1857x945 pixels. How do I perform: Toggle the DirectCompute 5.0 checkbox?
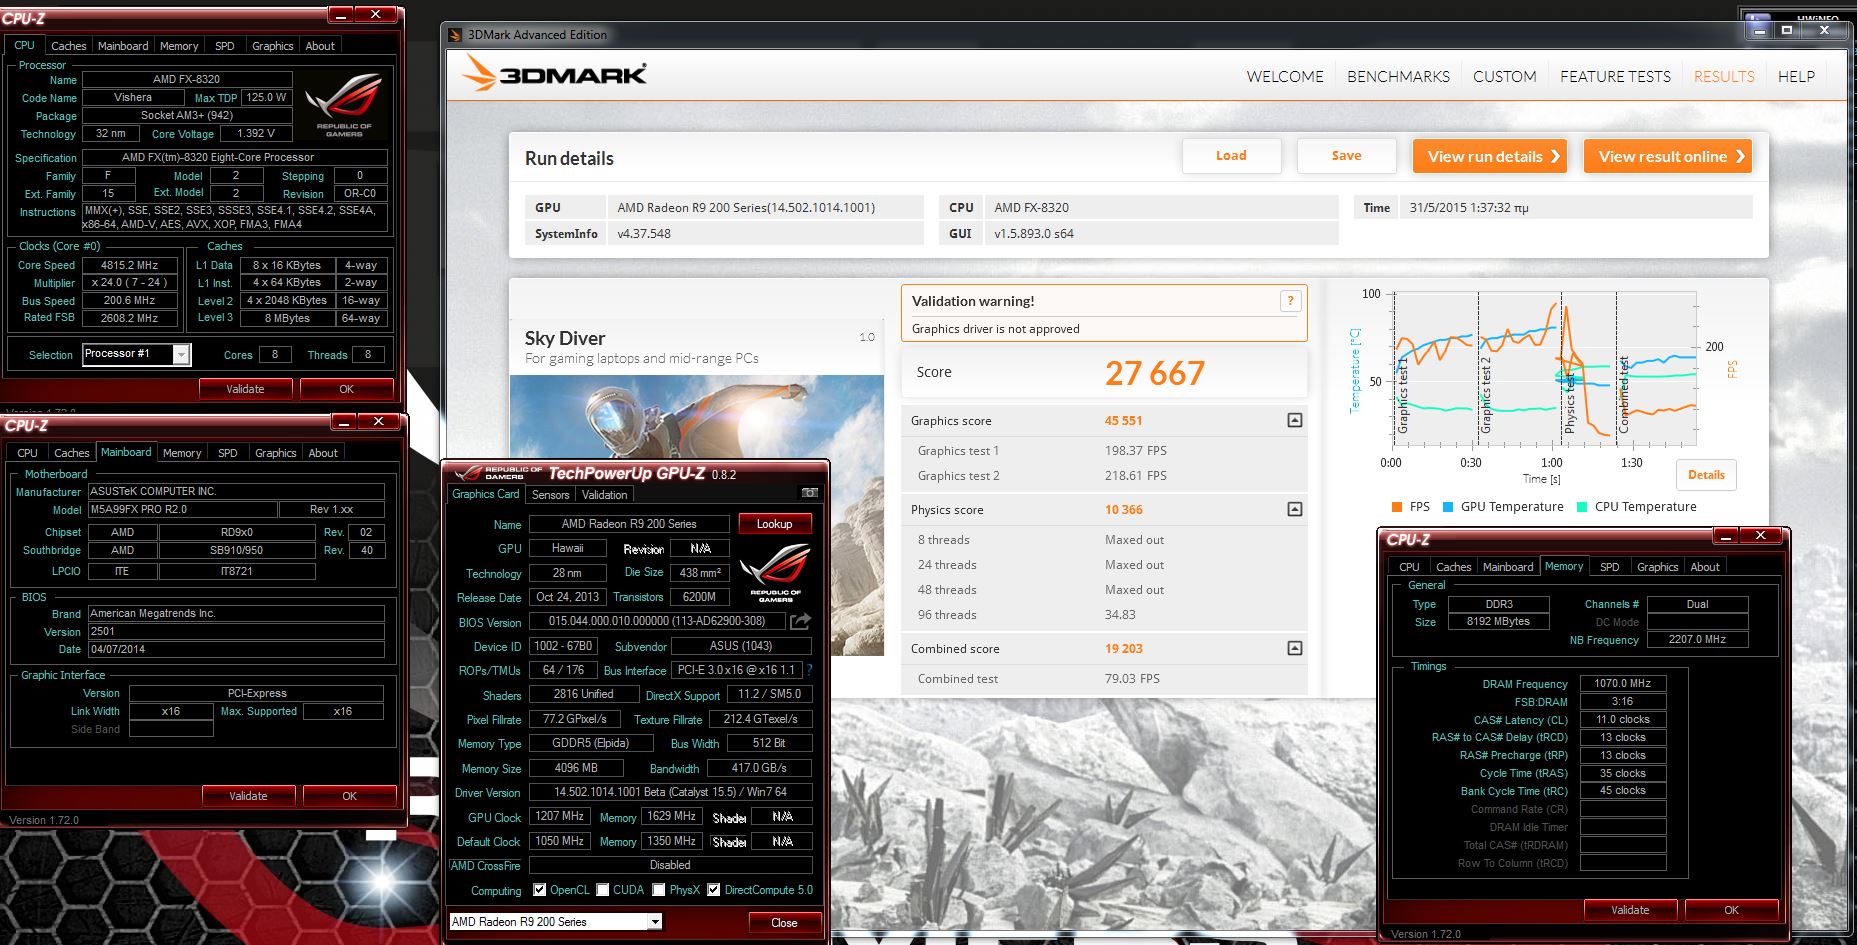point(714,890)
